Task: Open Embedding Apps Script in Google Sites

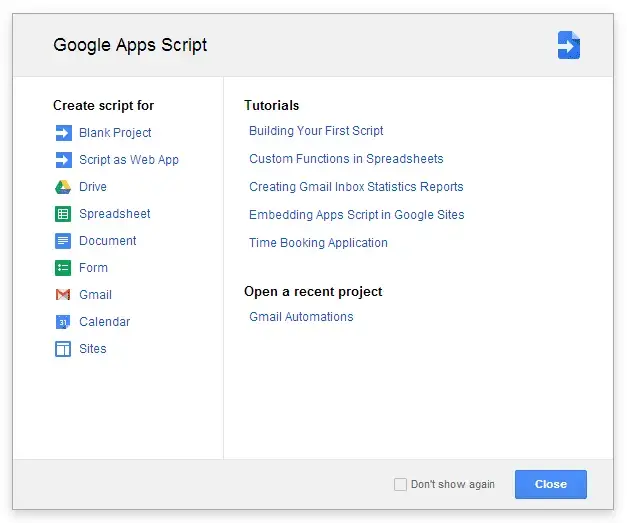Action: click(x=356, y=215)
